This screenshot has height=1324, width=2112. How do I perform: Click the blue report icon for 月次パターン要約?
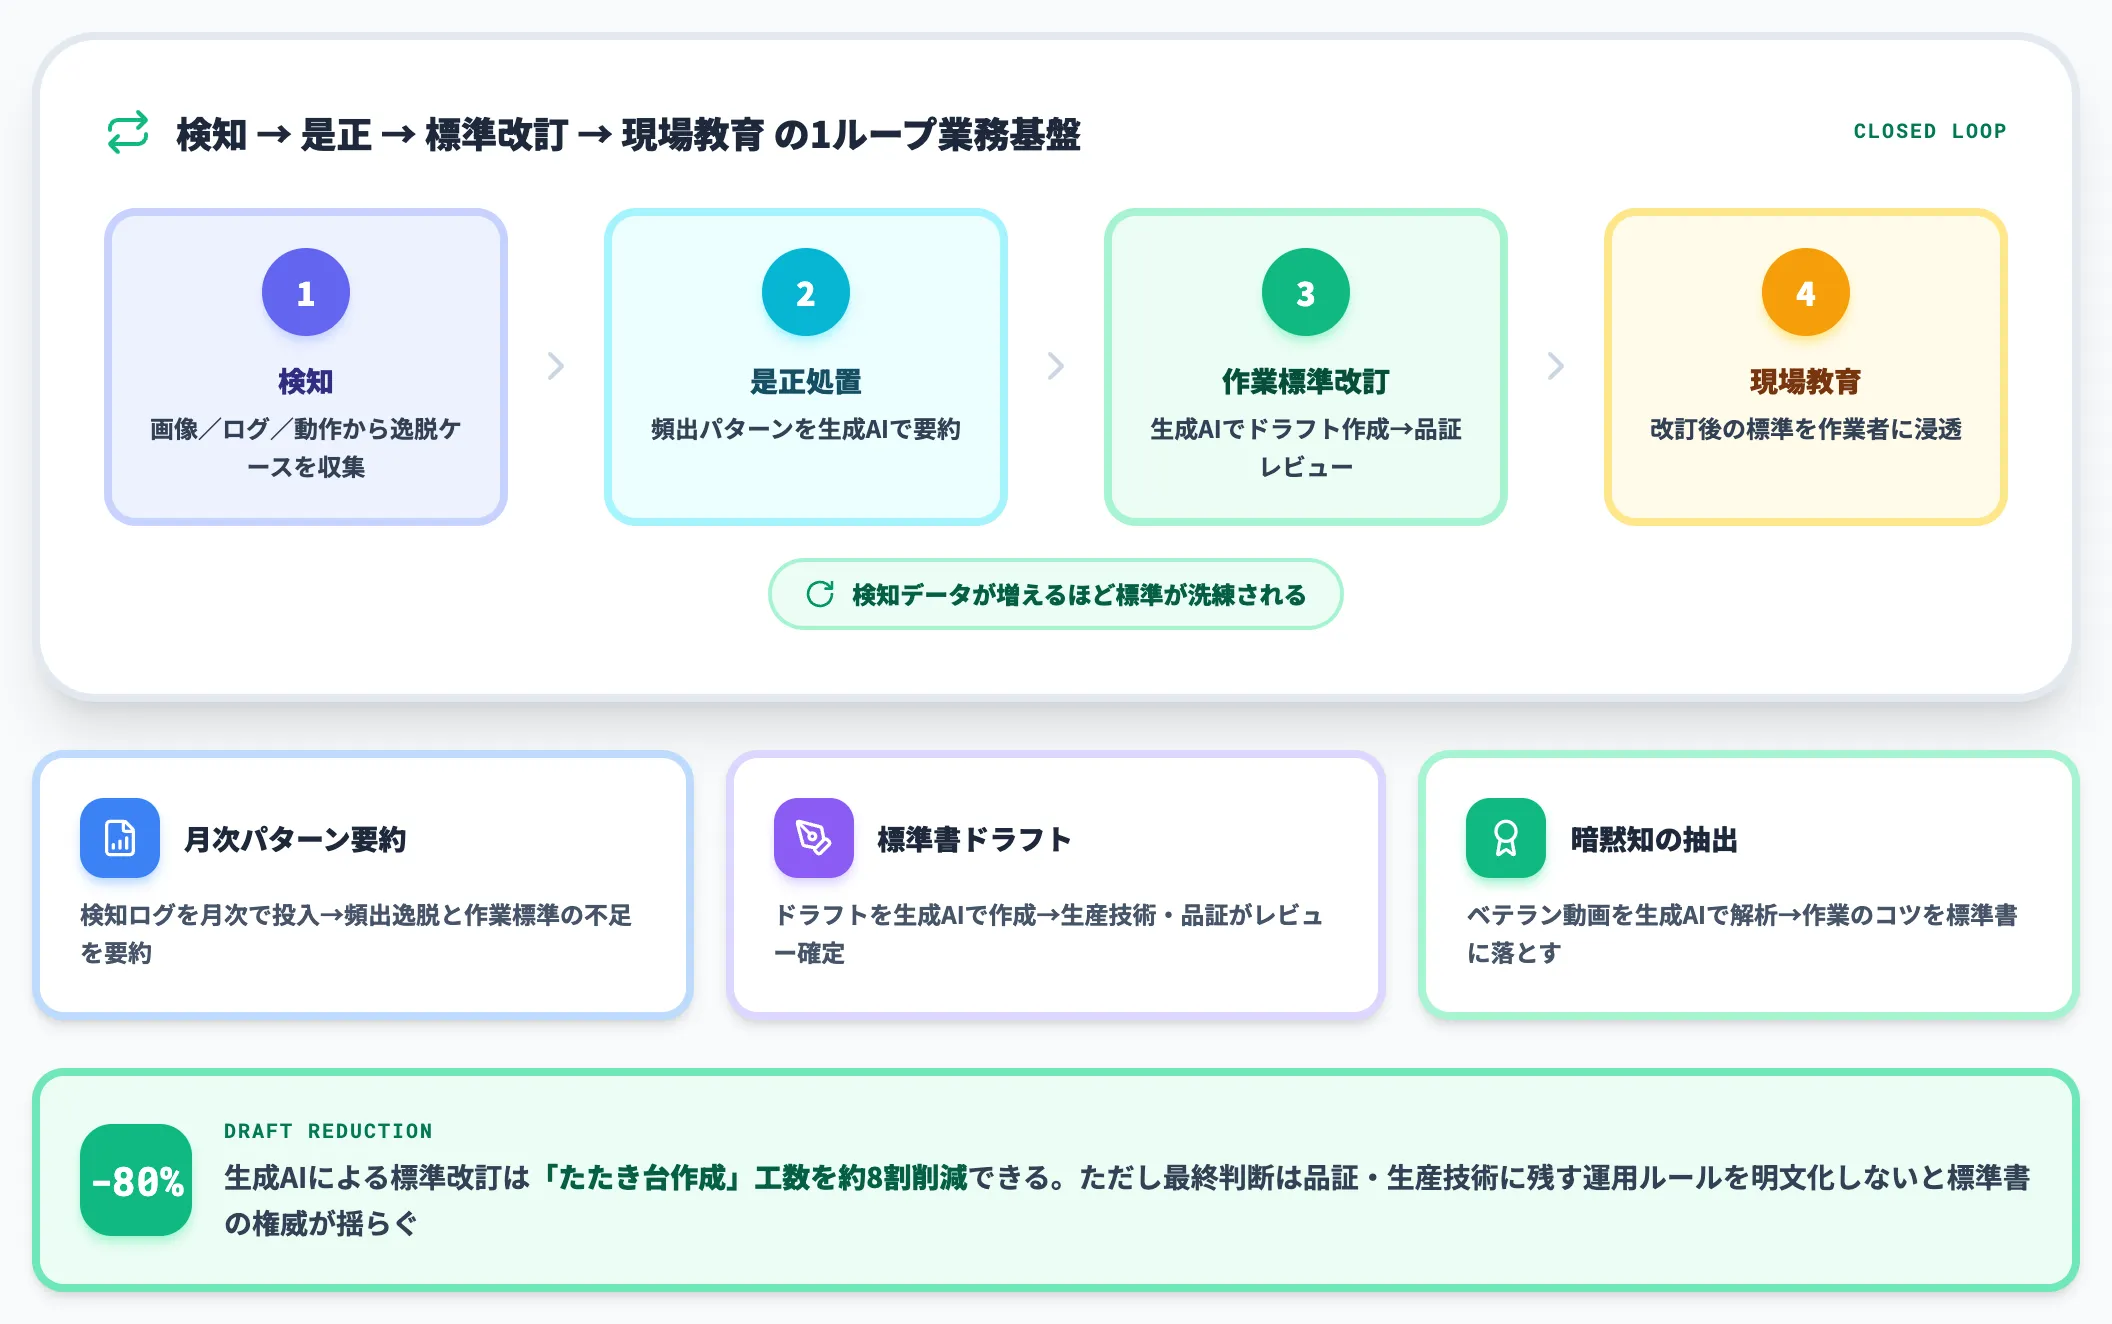pos(120,838)
